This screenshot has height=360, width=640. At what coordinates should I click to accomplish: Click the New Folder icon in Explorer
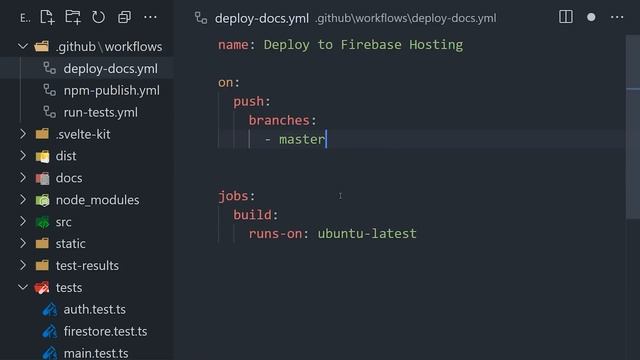[x=73, y=18]
